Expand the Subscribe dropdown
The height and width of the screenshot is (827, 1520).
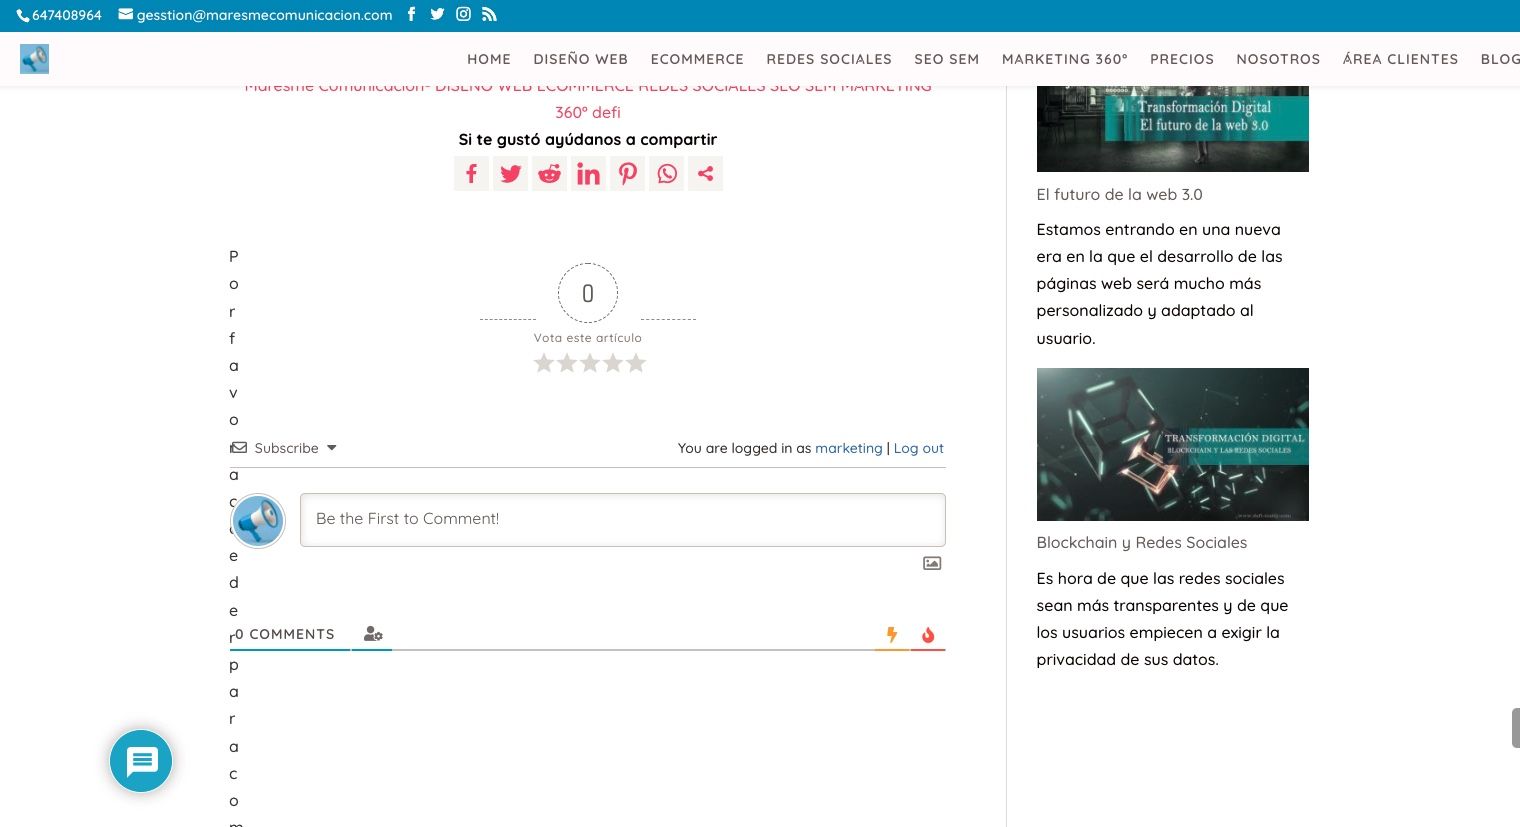[x=286, y=448]
